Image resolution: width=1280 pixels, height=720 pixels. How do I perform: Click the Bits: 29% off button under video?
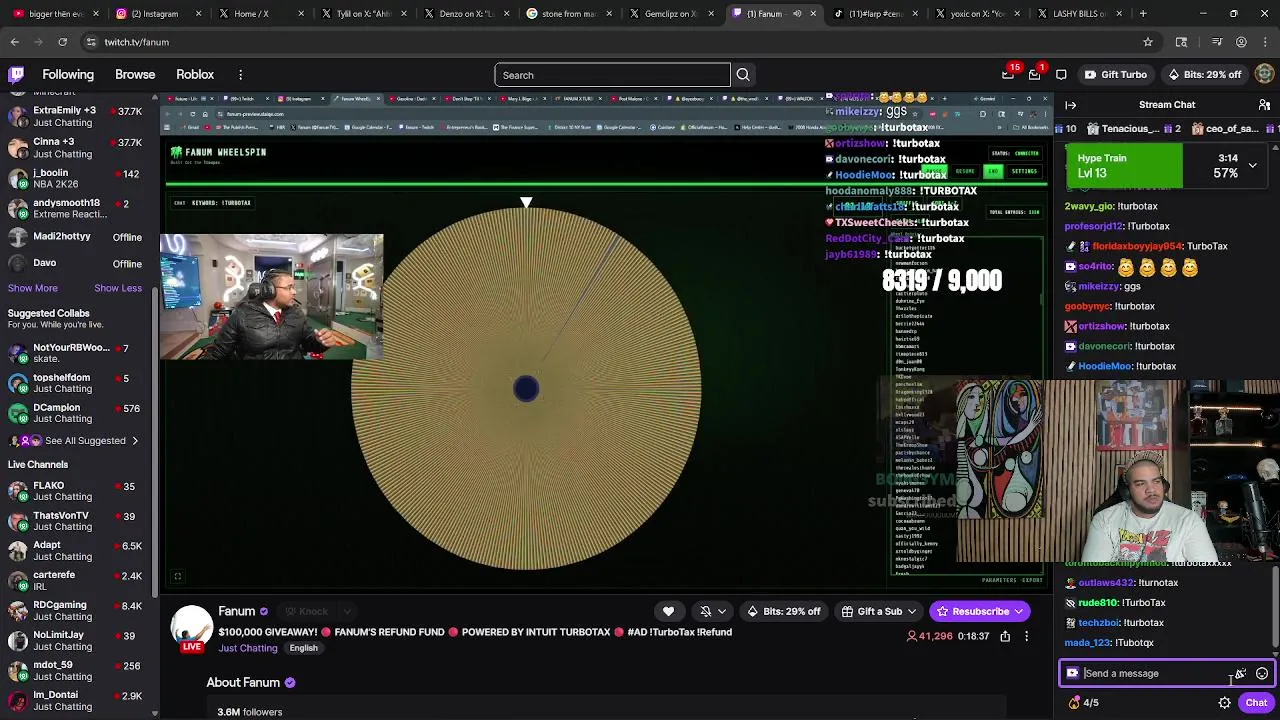783,611
